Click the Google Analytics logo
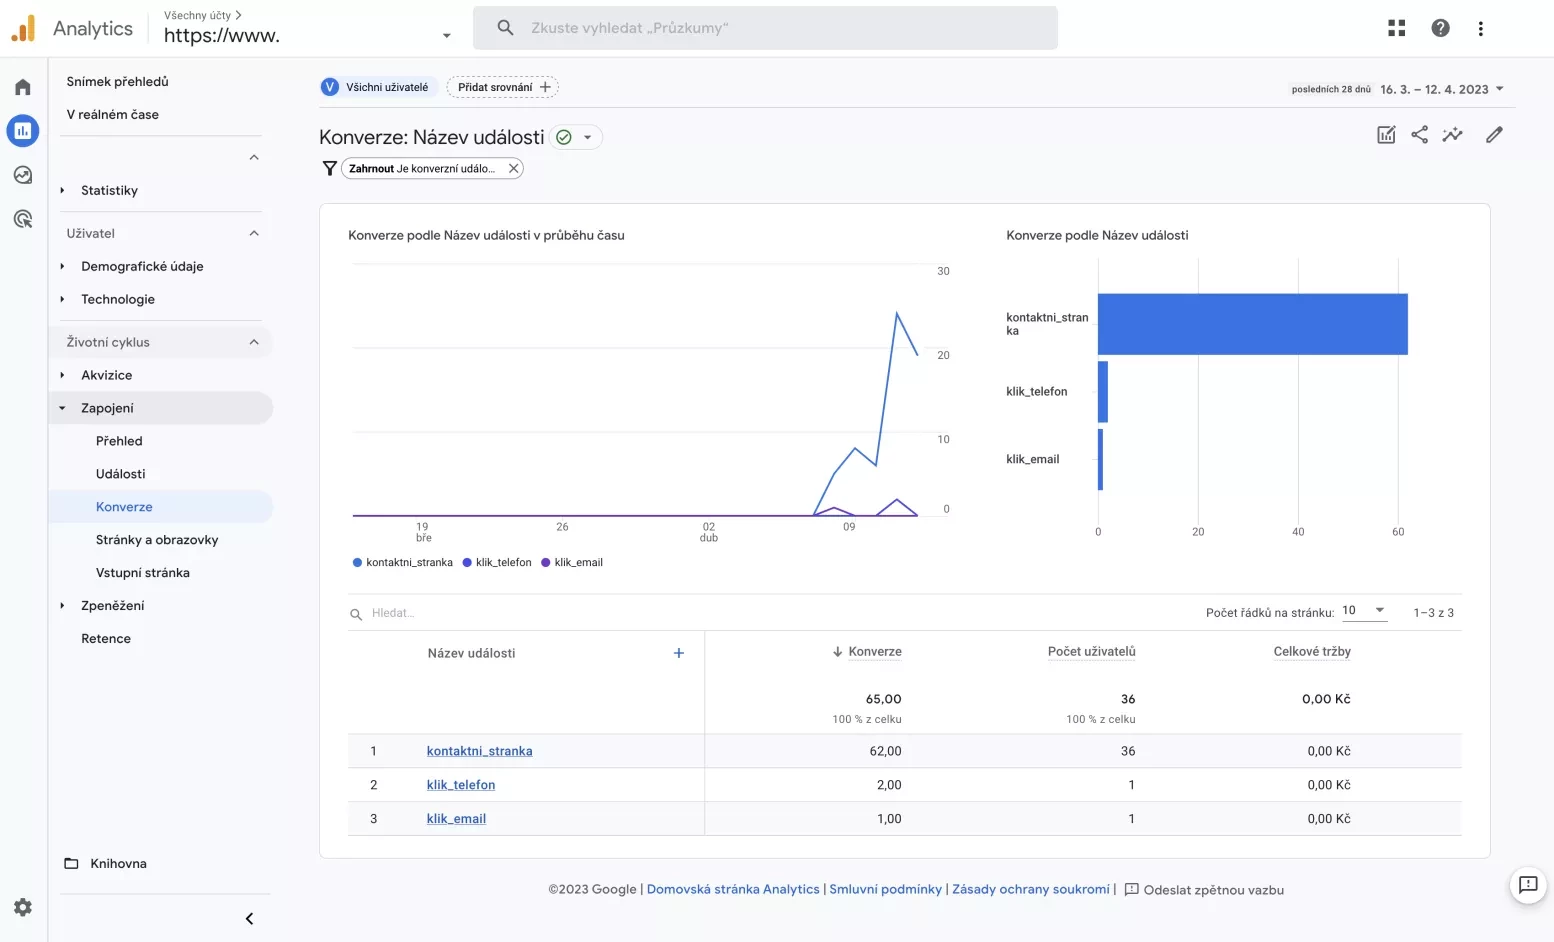 [23, 29]
